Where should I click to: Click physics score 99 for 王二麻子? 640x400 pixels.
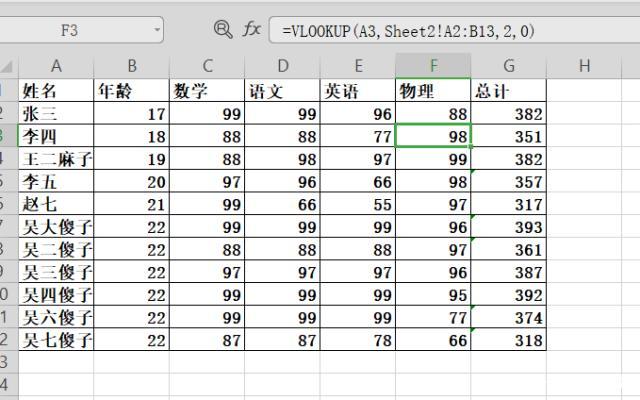pyautogui.click(x=433, y=158)
